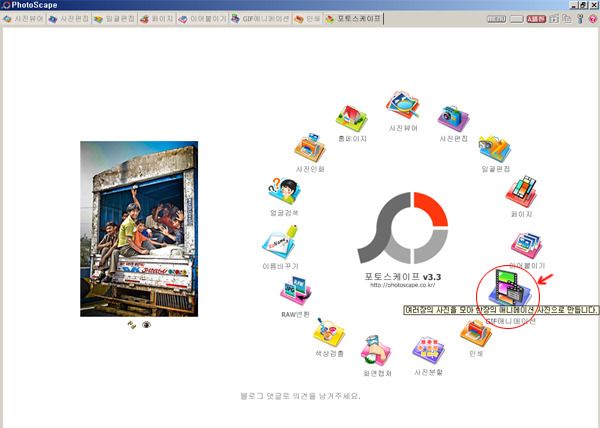Click the 포토스케이프 v3.3 title text
Image resolution: width=600 pixels, height=428 pixels.
click(403, 276)
